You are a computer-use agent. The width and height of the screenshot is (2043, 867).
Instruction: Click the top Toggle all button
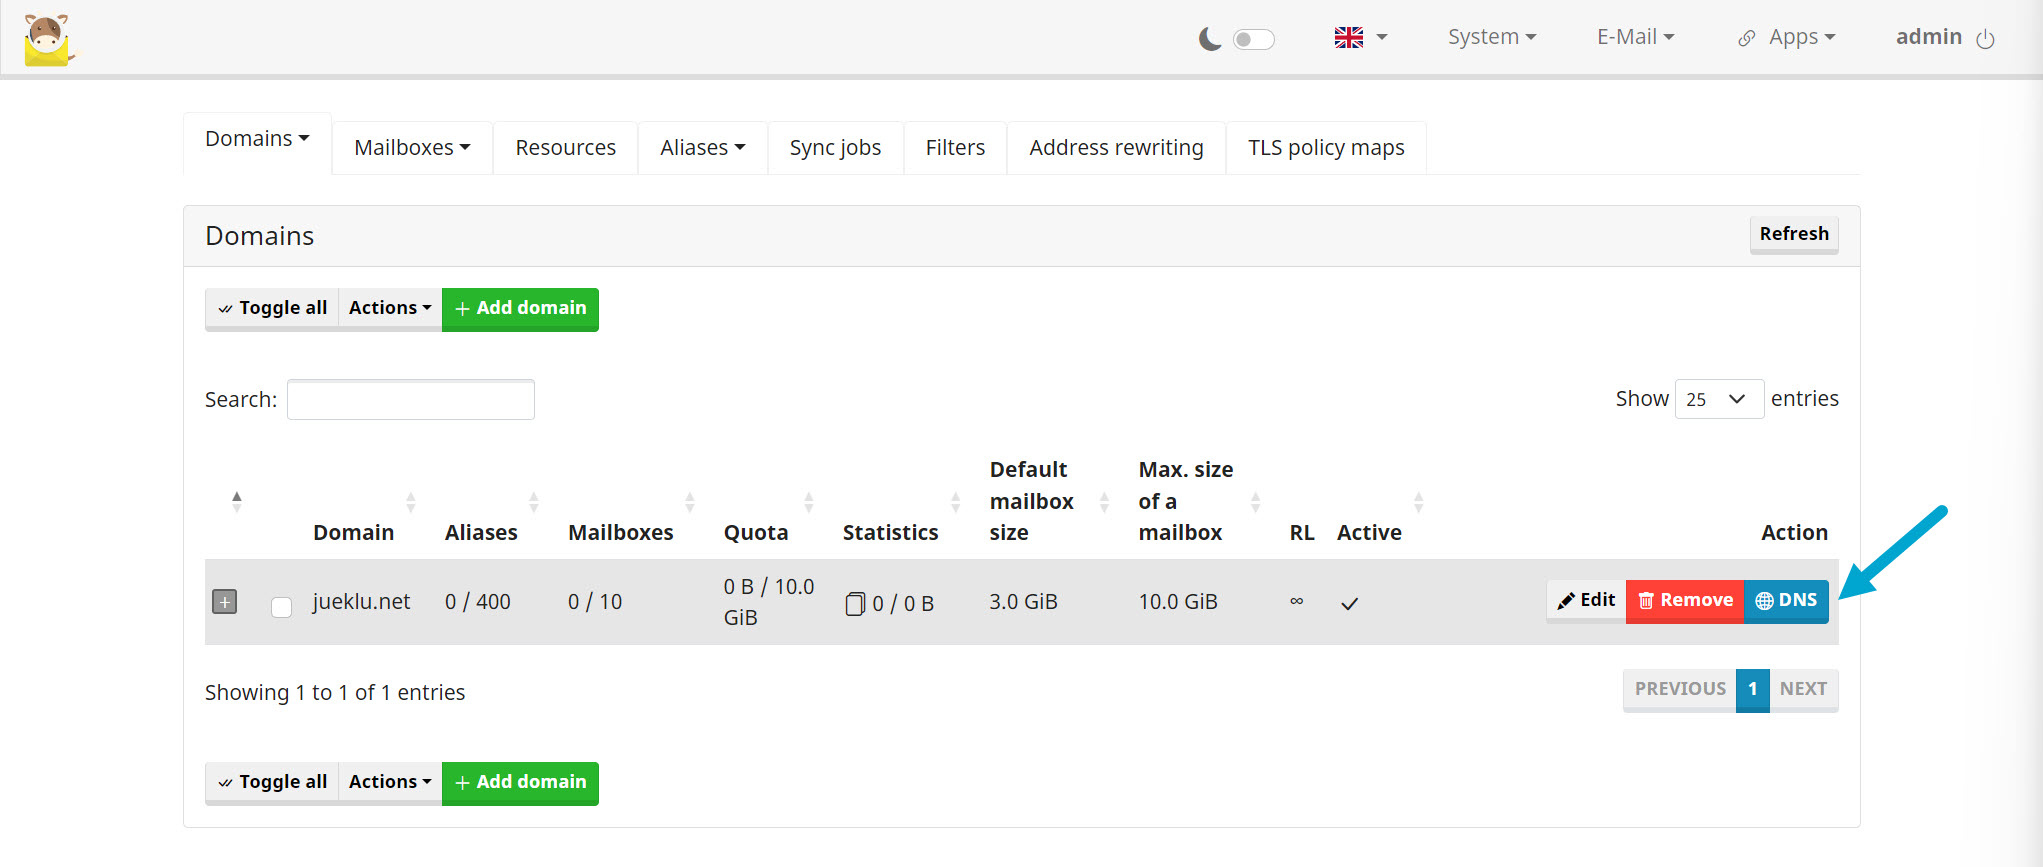click(272, 308)
